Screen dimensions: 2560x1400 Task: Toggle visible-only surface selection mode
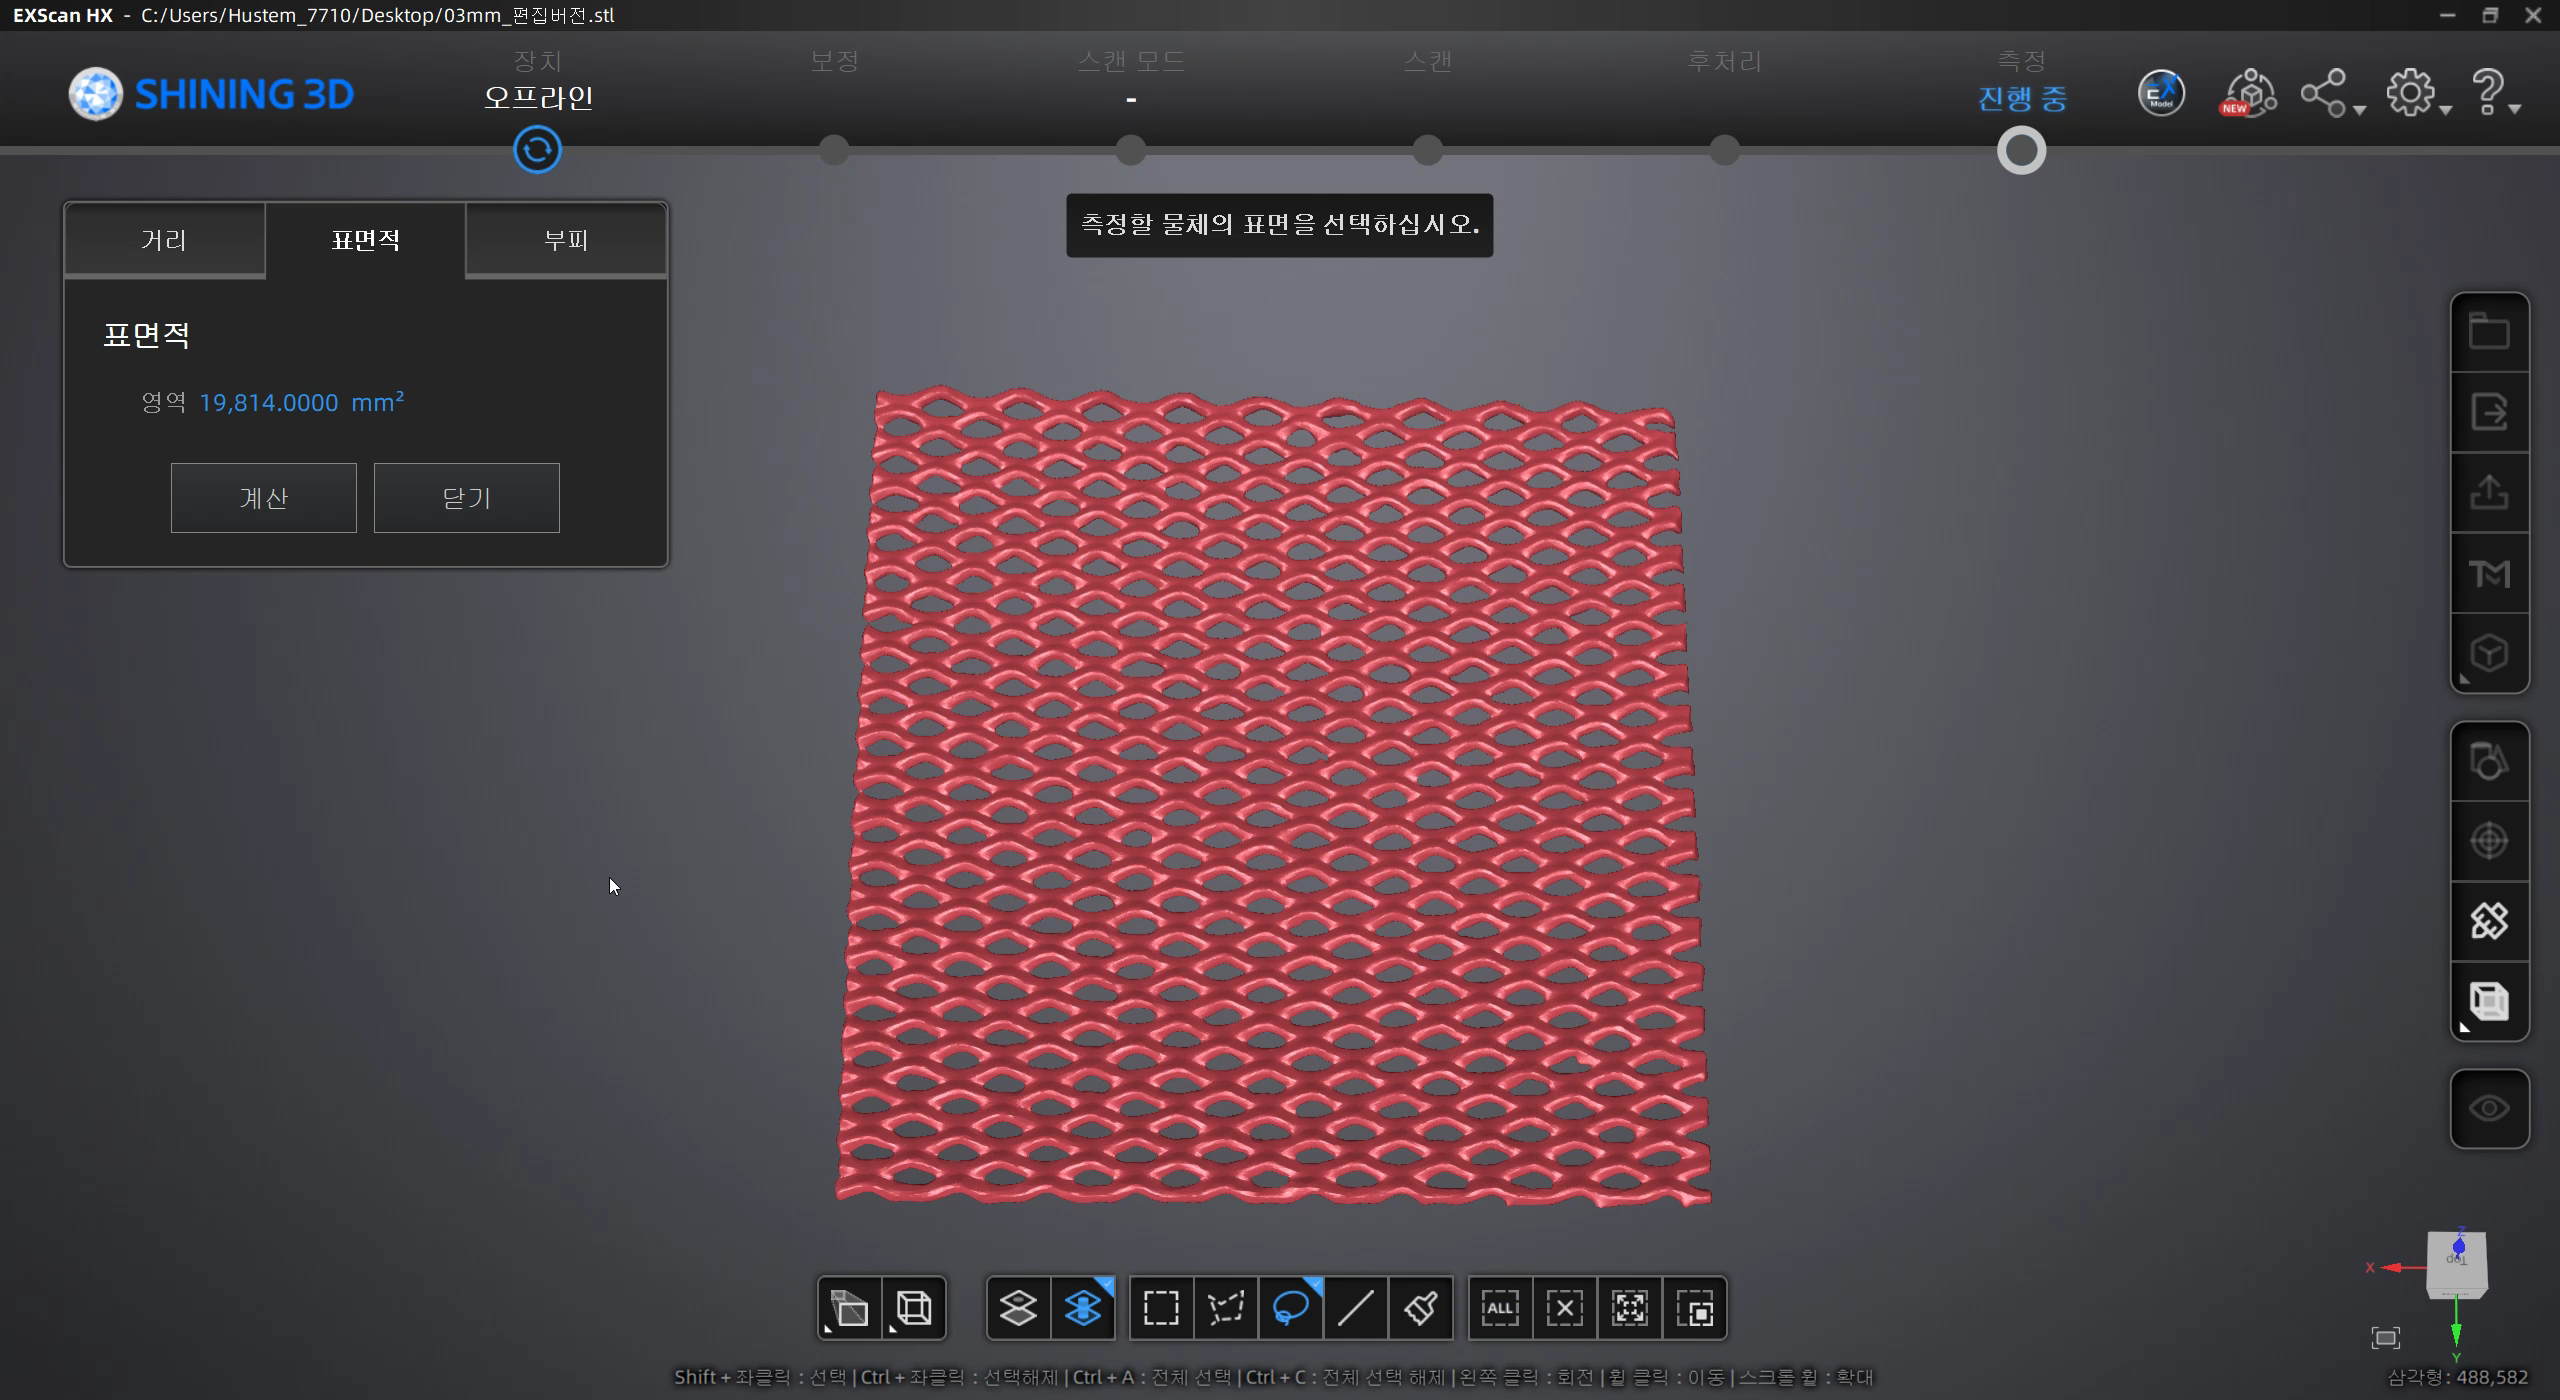click(x=1018, y=1308)
